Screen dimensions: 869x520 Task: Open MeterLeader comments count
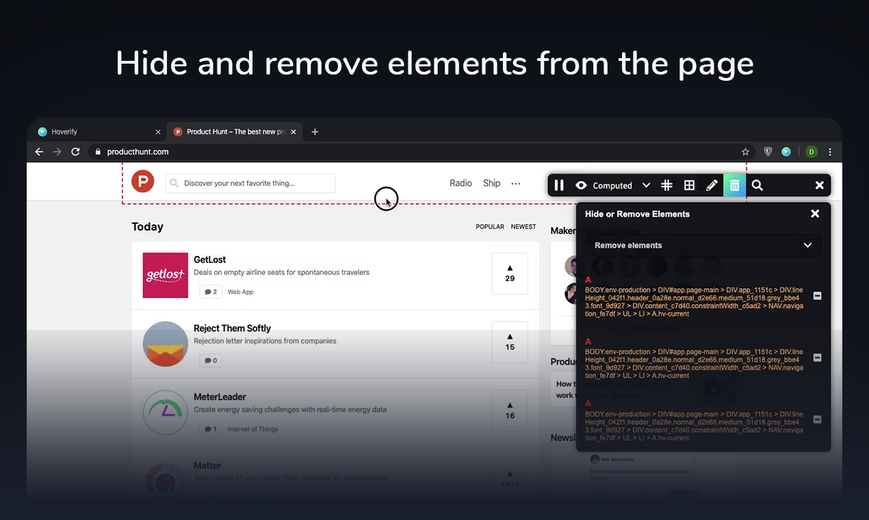[210, 429]
